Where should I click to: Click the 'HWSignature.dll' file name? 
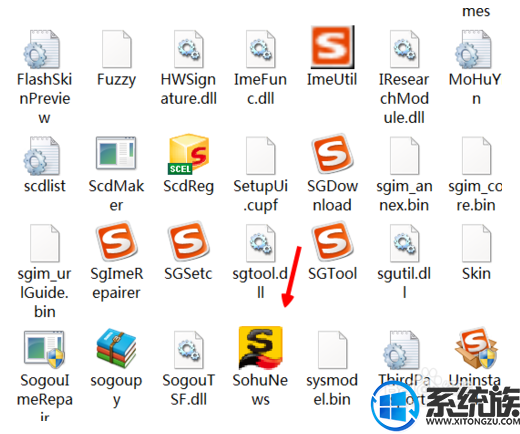coord(188,89)
